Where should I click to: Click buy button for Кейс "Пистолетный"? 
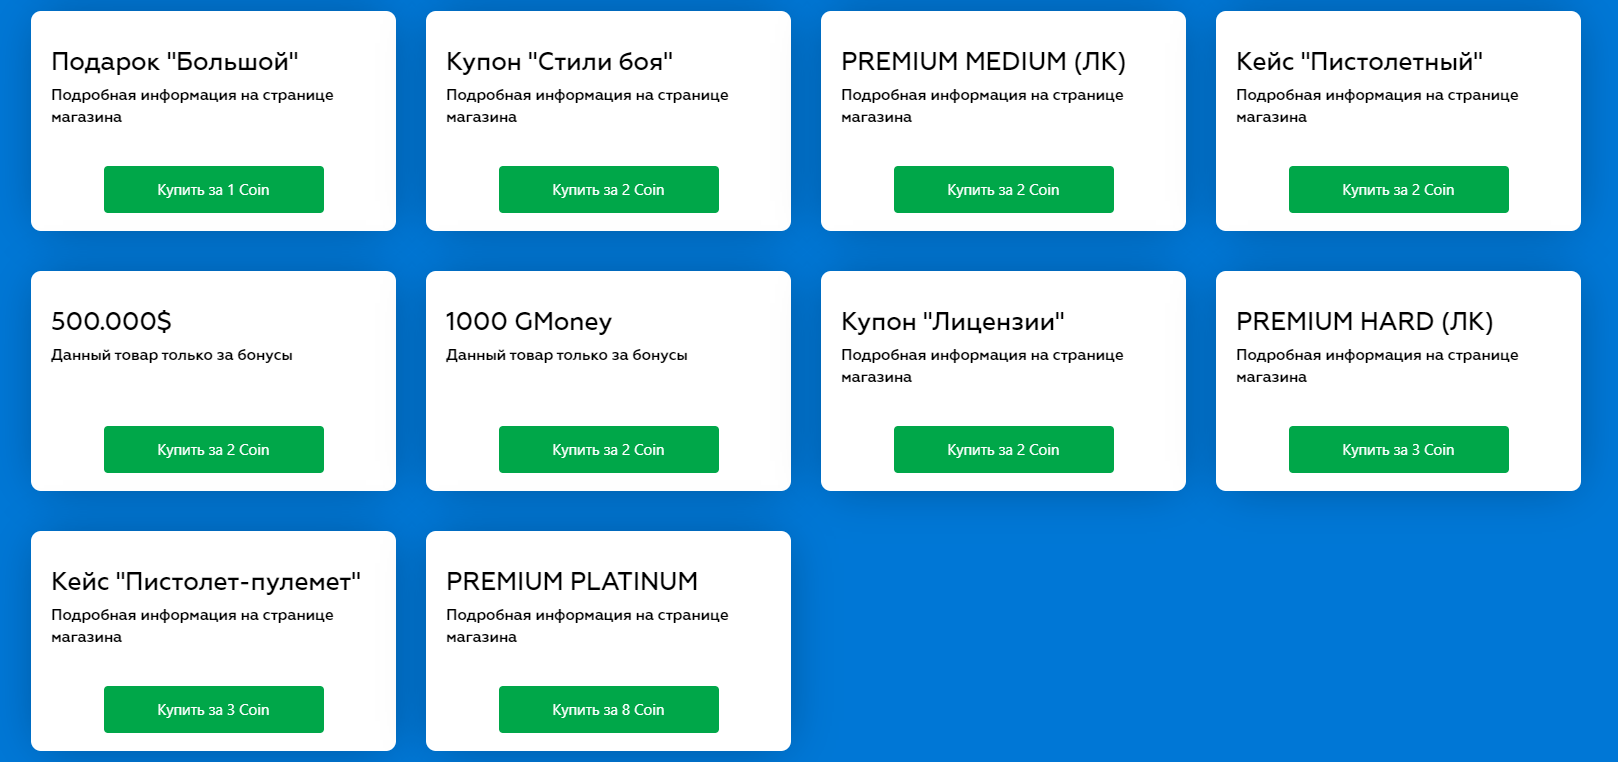point(1398,190)
